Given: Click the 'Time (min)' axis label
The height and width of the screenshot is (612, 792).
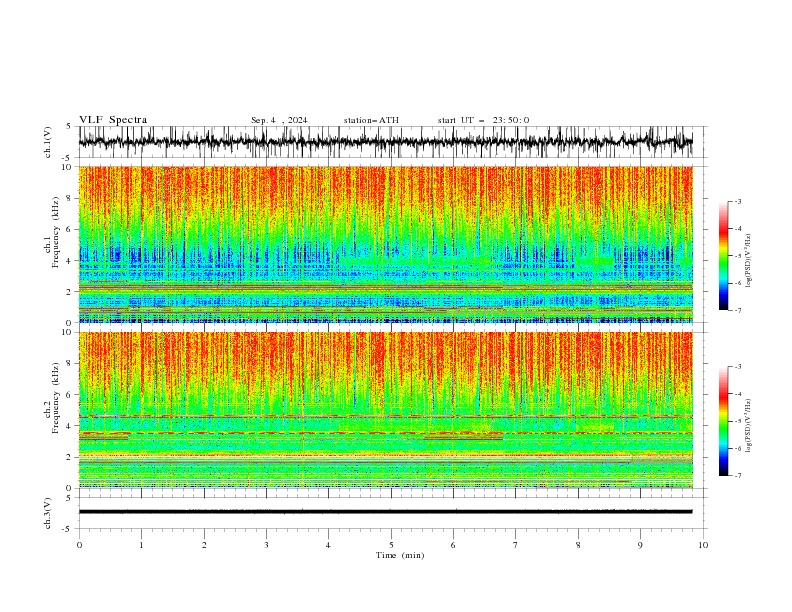Looking at the screenshot, I should coord(400,555).
